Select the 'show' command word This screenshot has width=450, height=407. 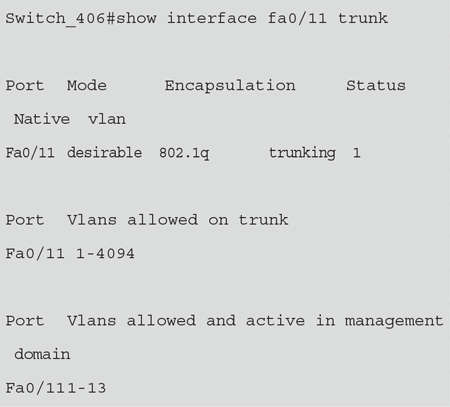point(136,18)
